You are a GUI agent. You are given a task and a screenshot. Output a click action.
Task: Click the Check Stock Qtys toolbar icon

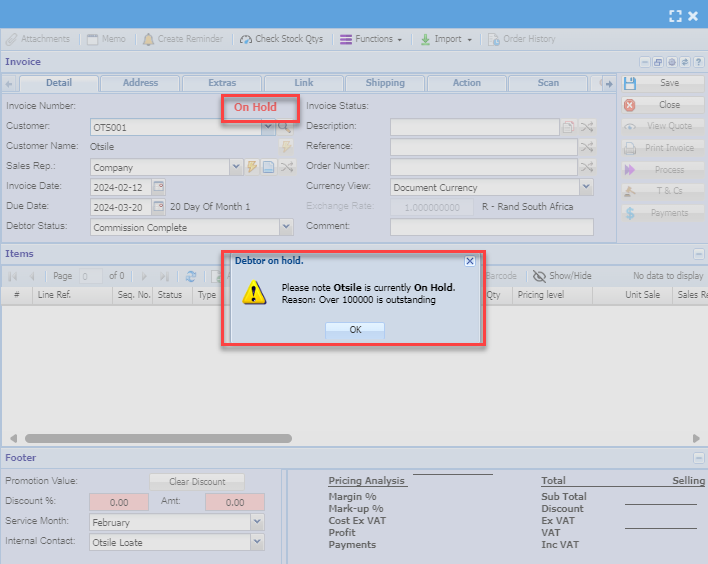pos(247,40)
